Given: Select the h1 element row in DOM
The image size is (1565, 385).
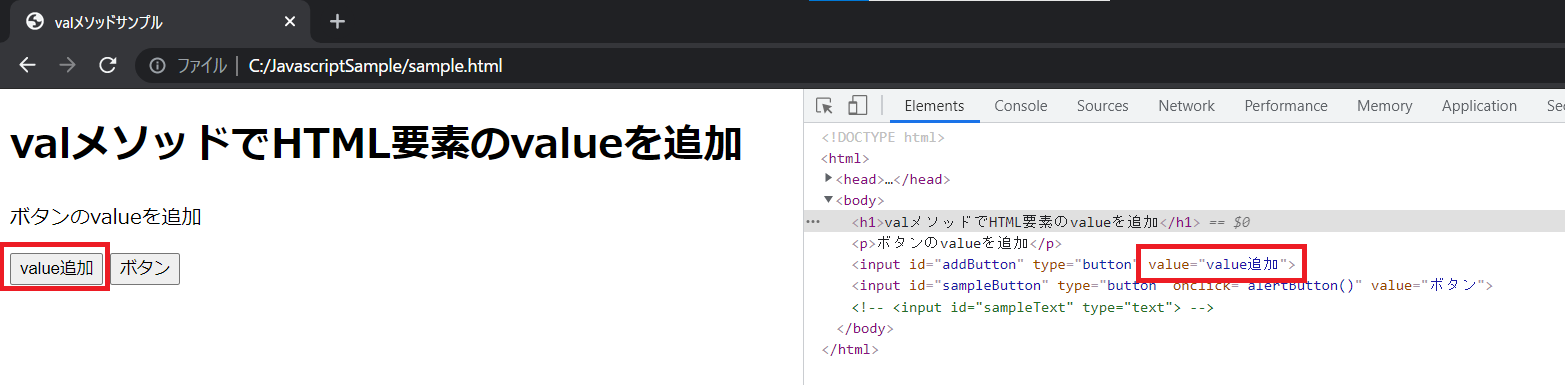Looking at the screenshot, I should pos(1184,222).
